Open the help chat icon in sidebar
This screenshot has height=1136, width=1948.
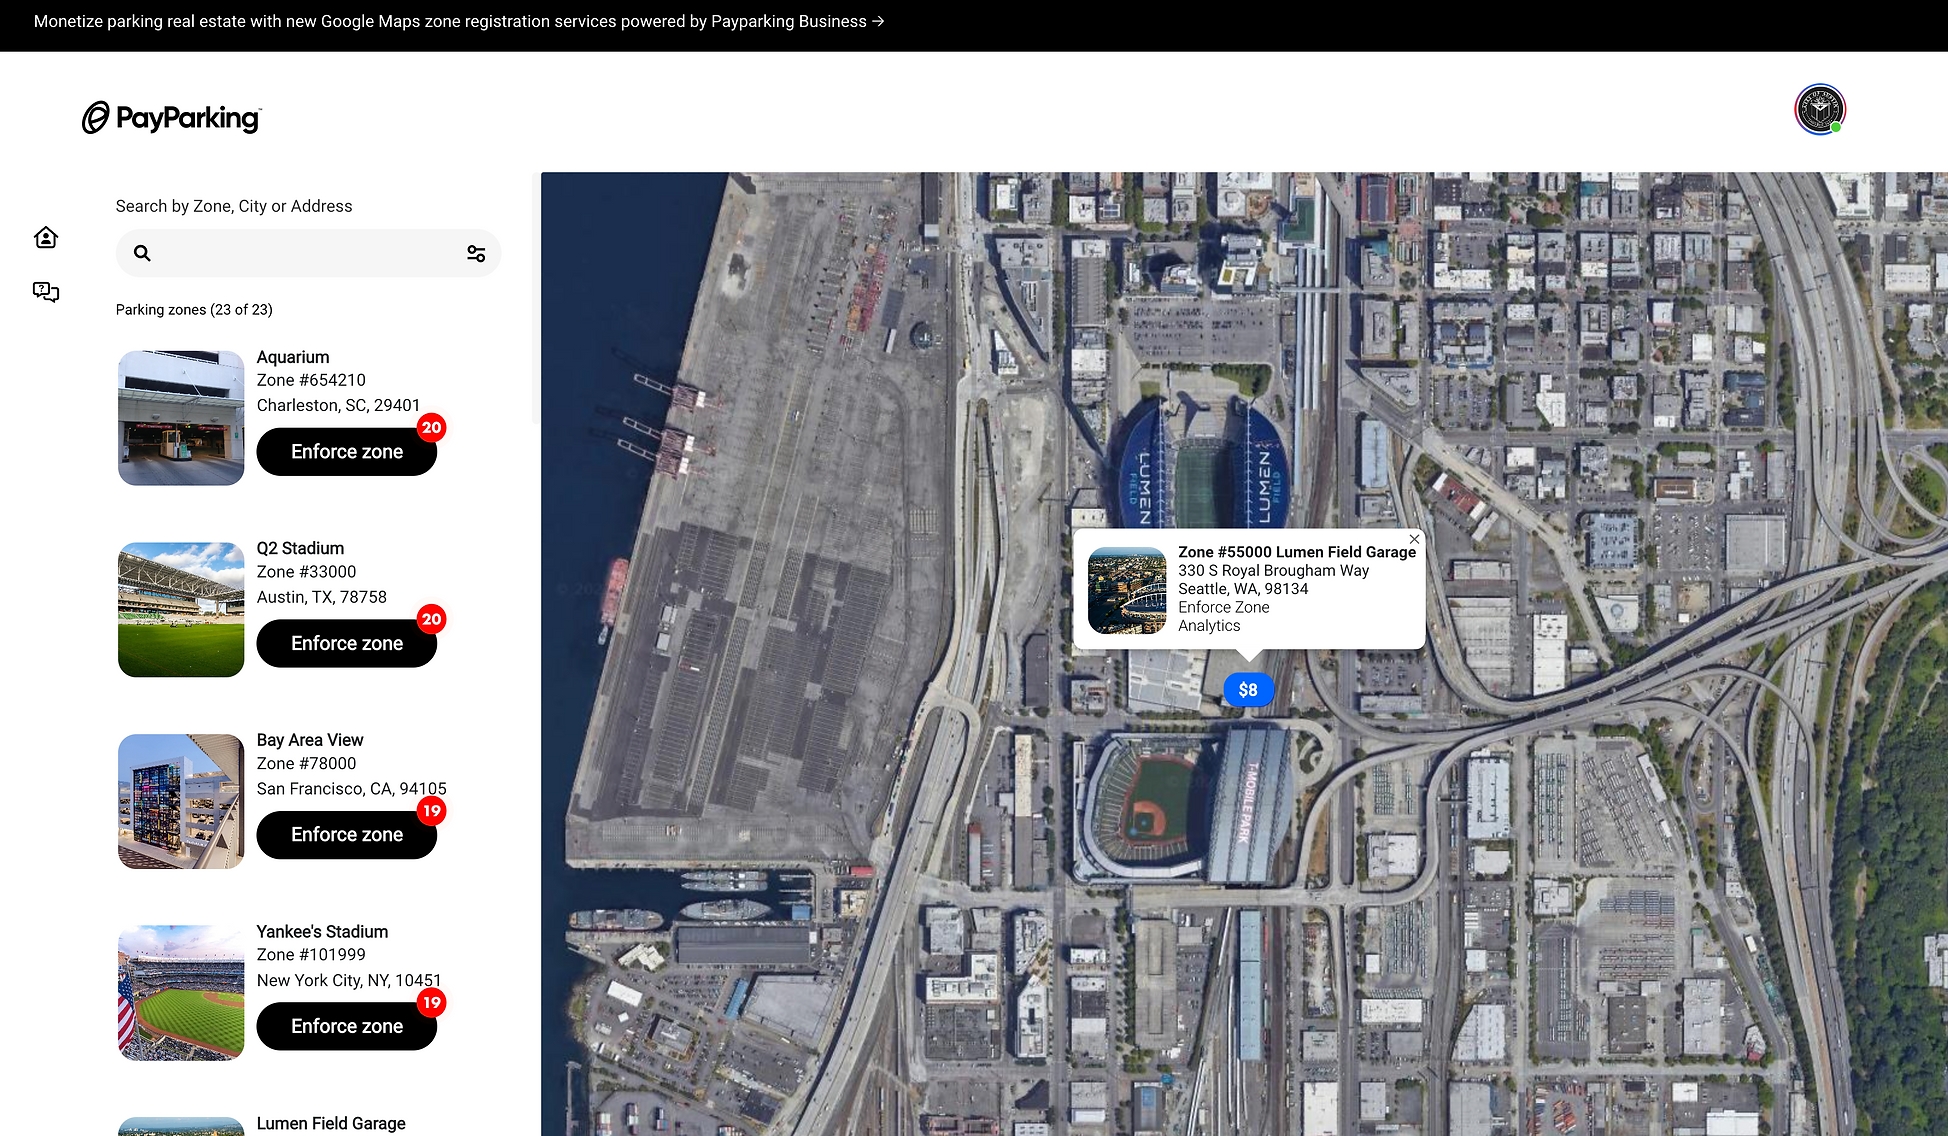click(x=46, y=292)
